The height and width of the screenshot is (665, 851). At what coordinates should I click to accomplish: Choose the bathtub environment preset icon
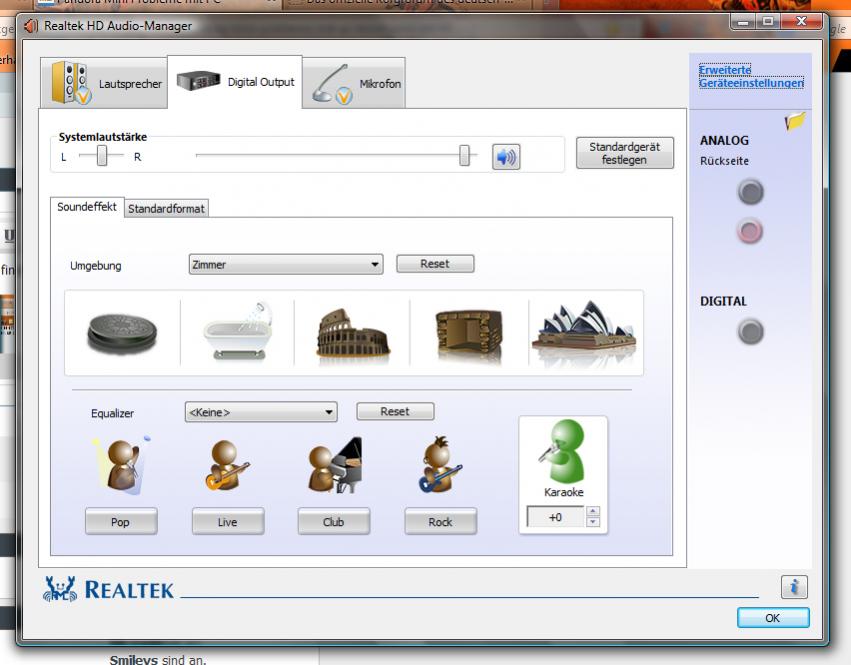238,331
